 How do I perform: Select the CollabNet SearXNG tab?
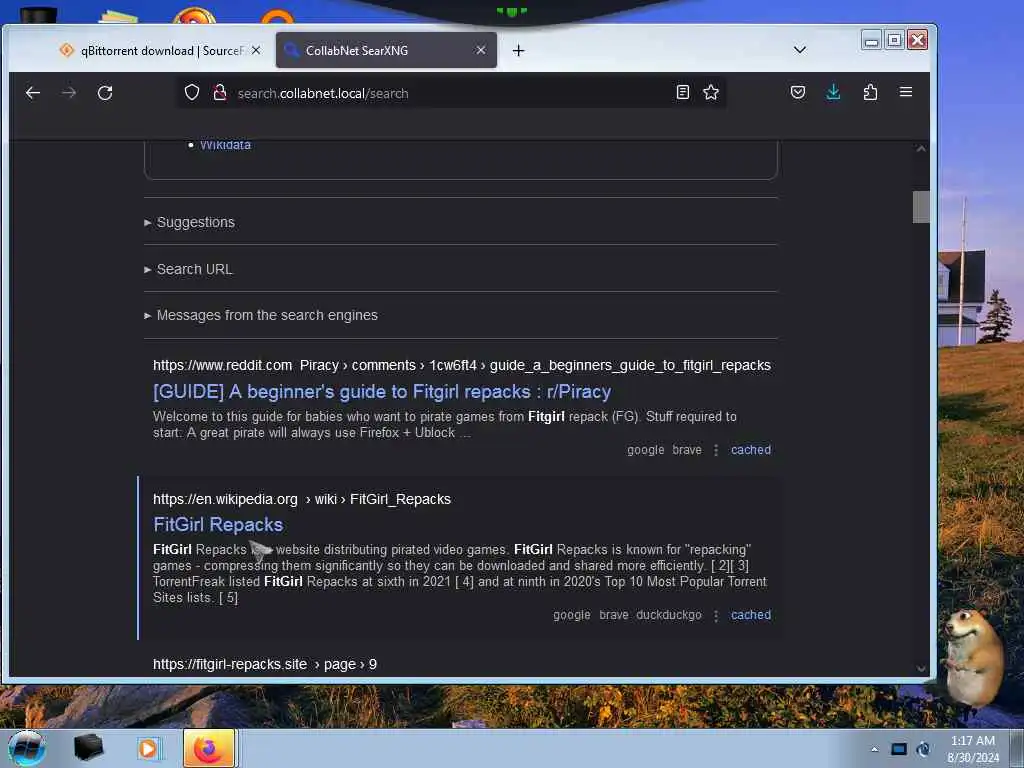pyautogui.click(x=386, y=50)
